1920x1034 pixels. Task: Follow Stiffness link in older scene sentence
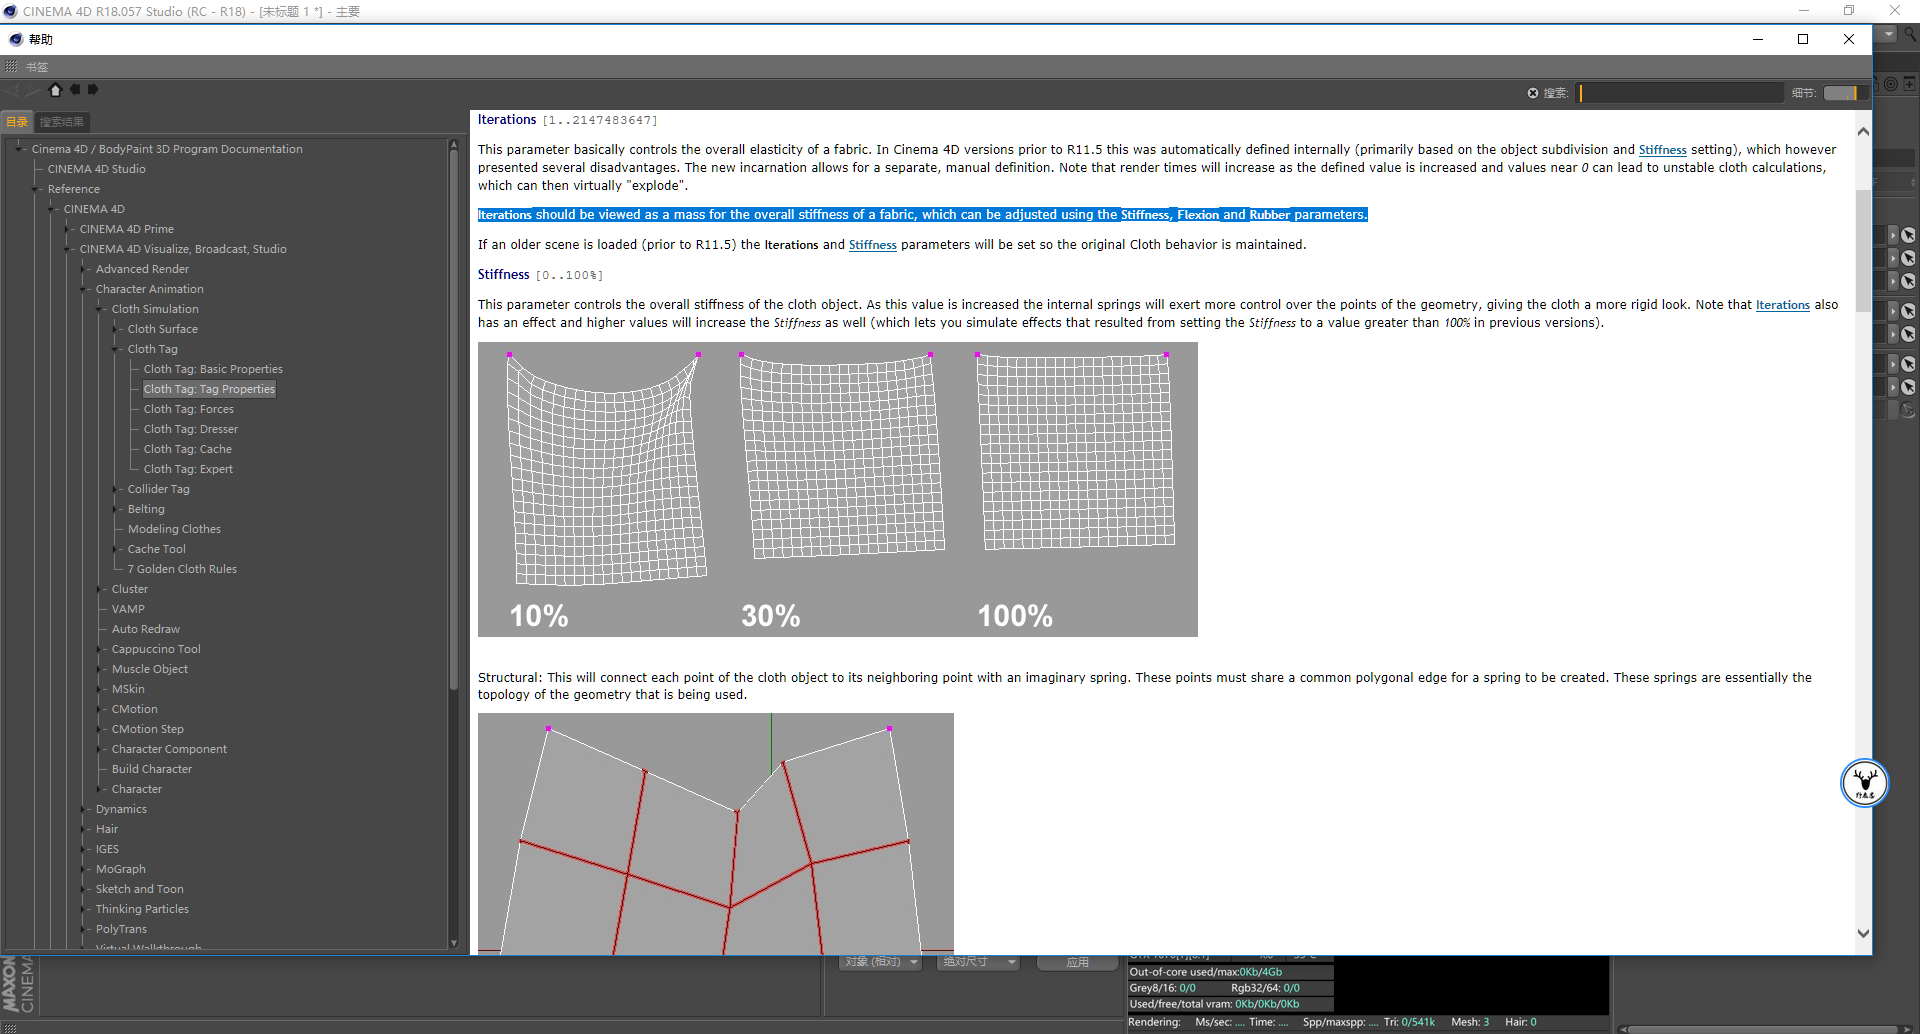[872, 245]
